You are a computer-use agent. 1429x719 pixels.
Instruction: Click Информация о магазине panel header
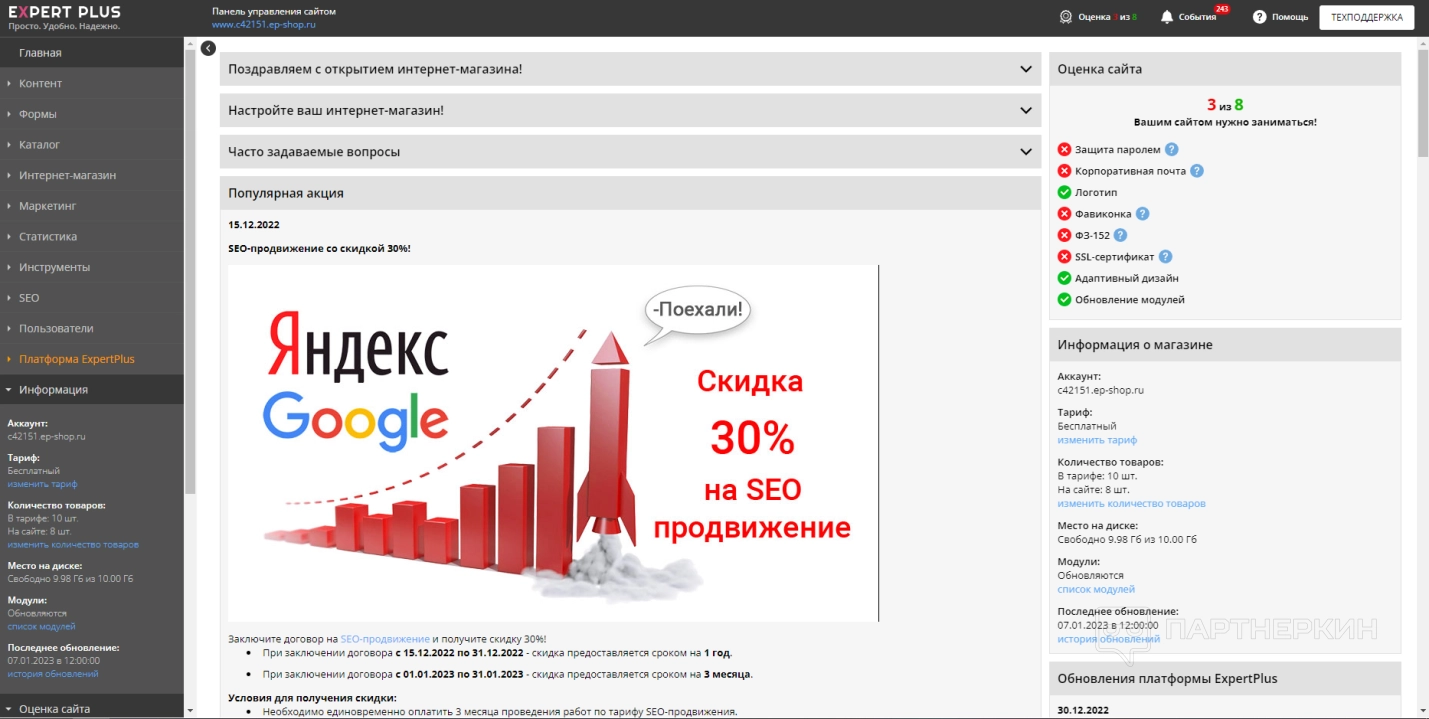click(1225, 345)
